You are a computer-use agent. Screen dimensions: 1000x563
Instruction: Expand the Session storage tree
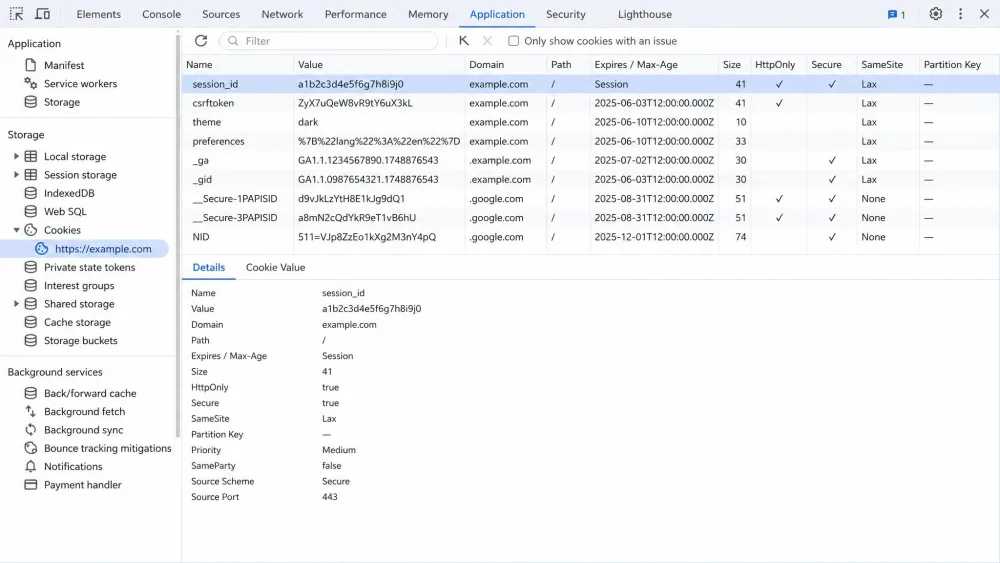[x=16, y=175]
